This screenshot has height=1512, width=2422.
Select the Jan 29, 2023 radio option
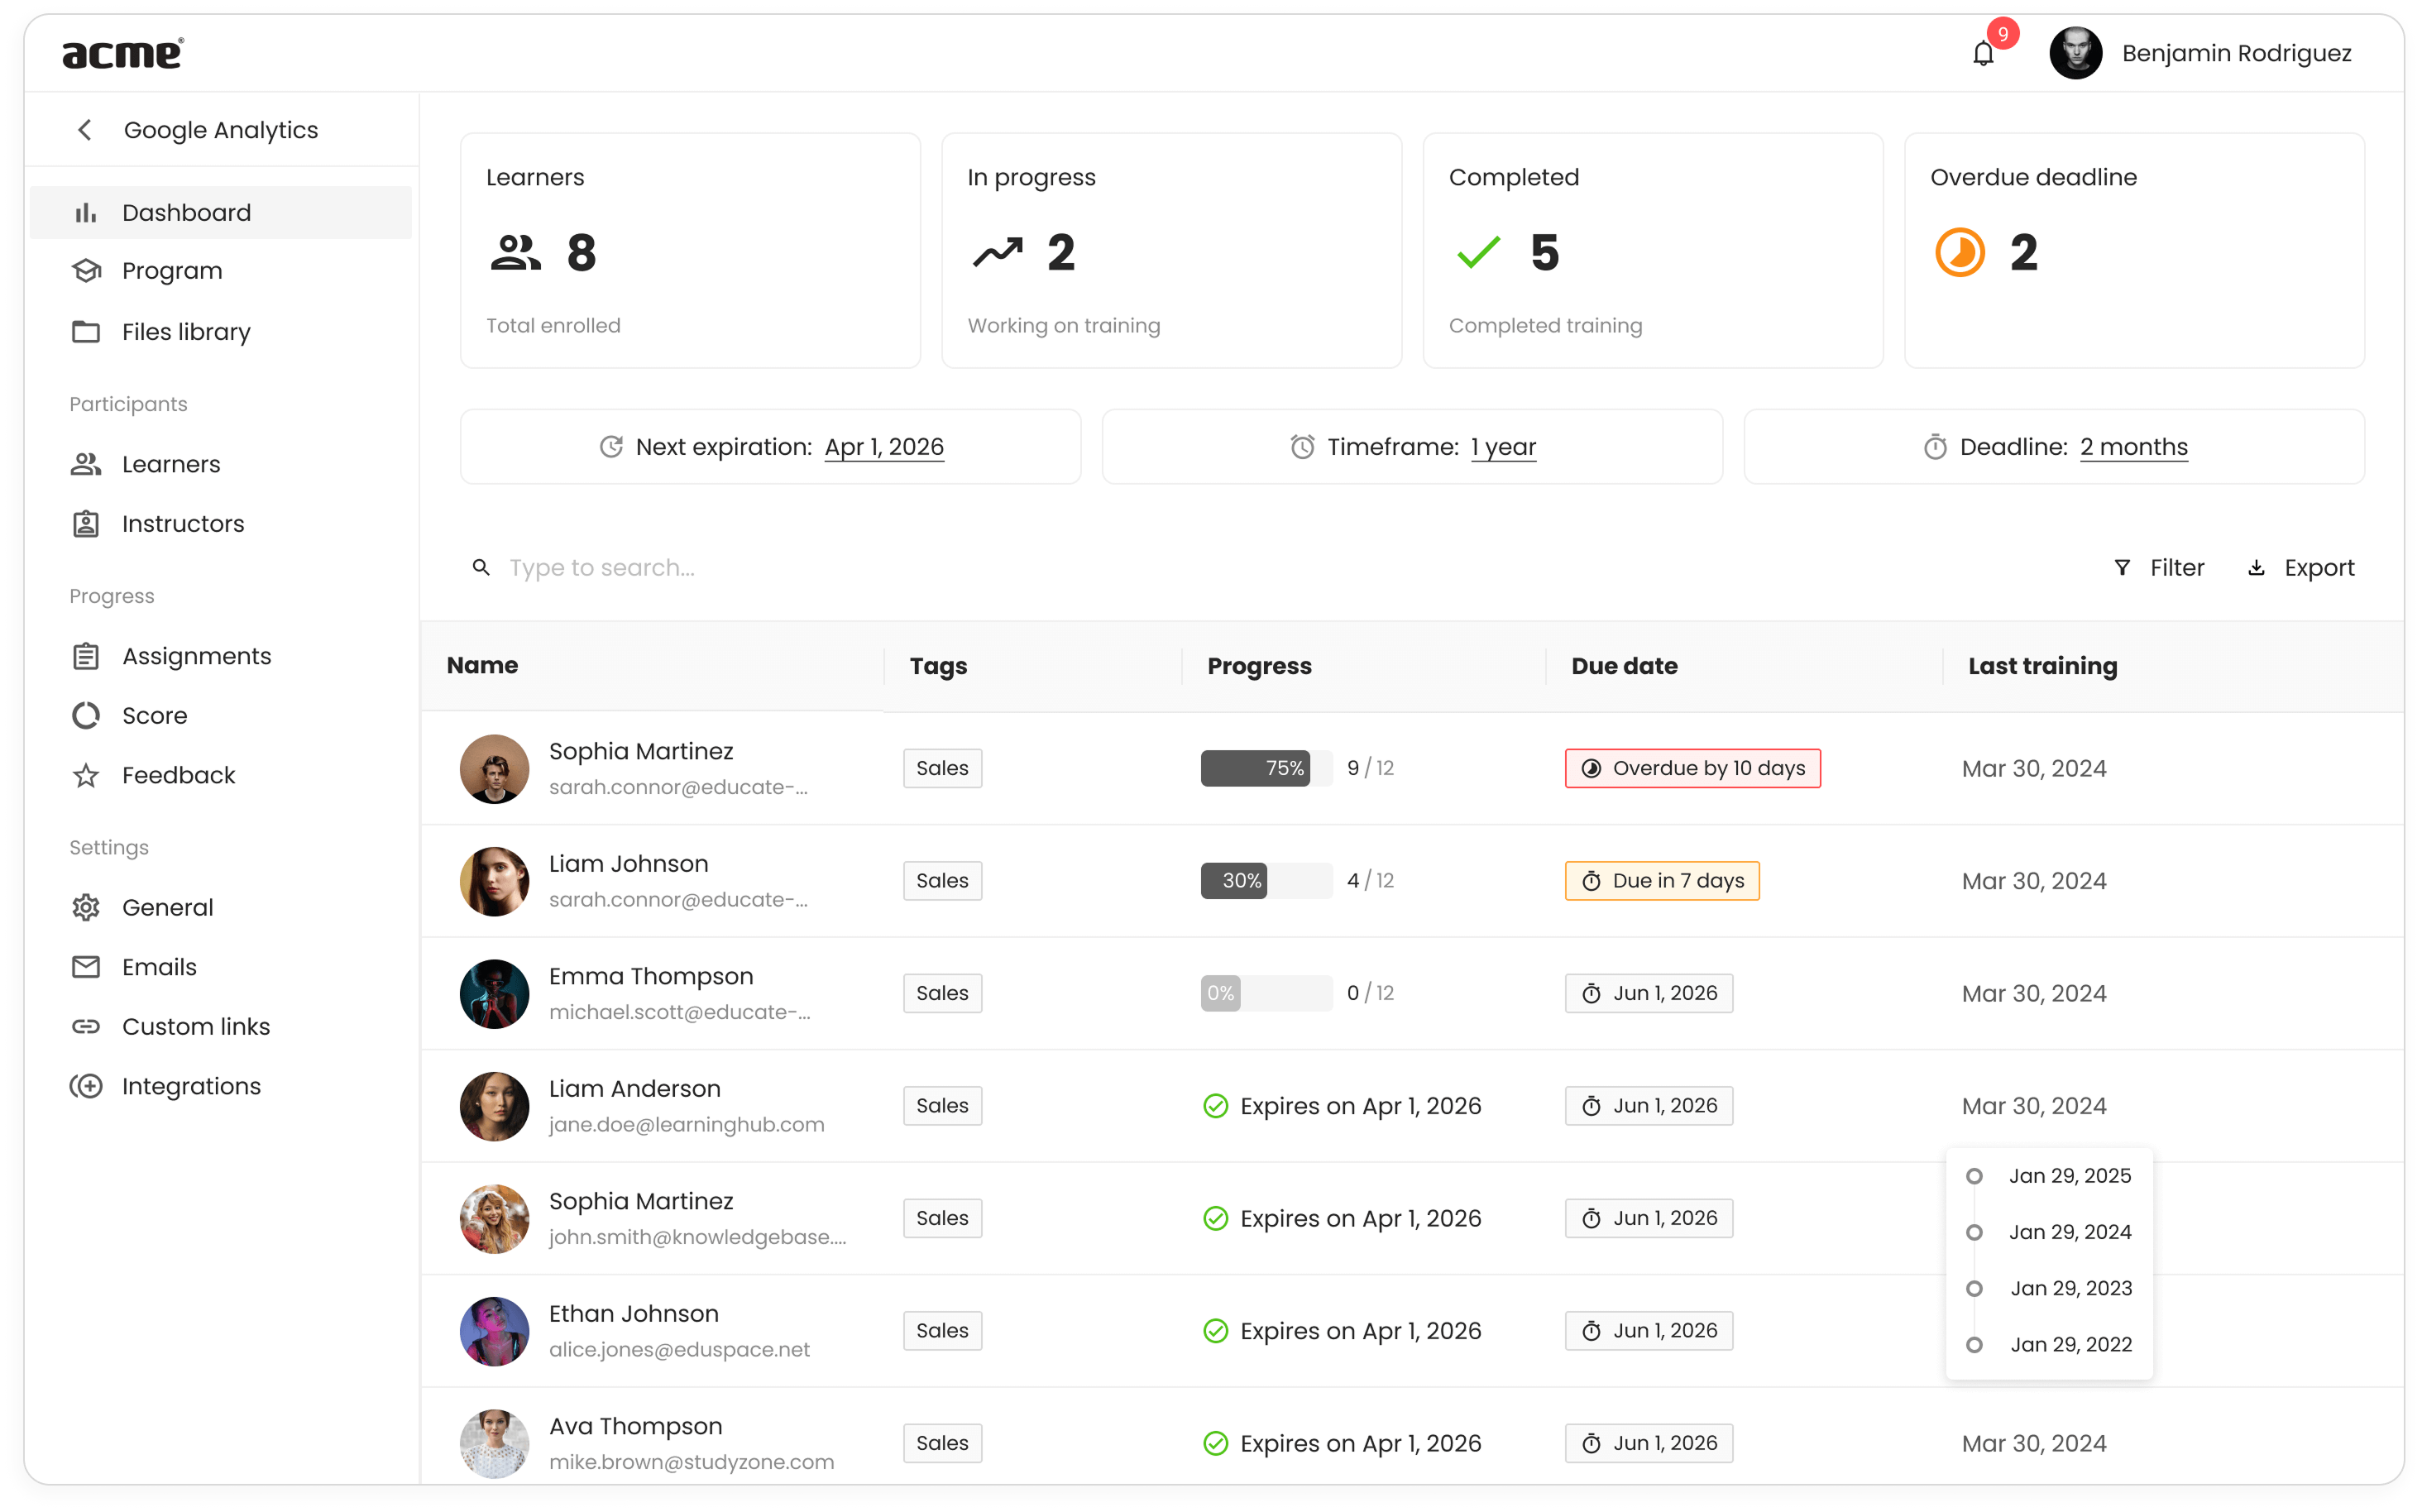point(1974,1289)
